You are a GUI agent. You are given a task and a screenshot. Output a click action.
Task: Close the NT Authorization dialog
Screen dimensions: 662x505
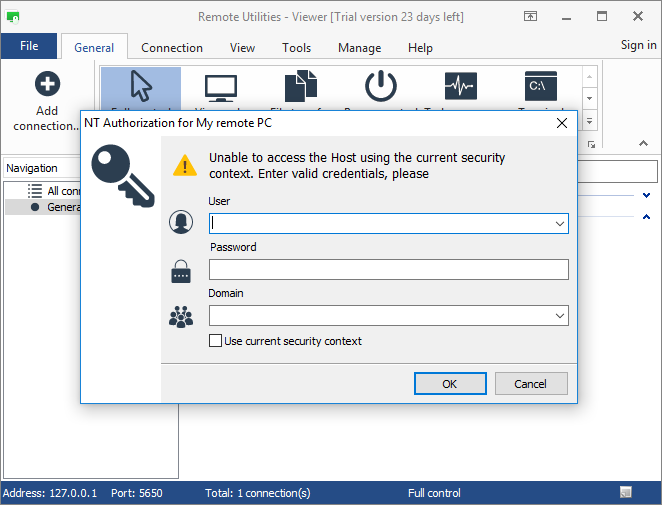point(562,123)
